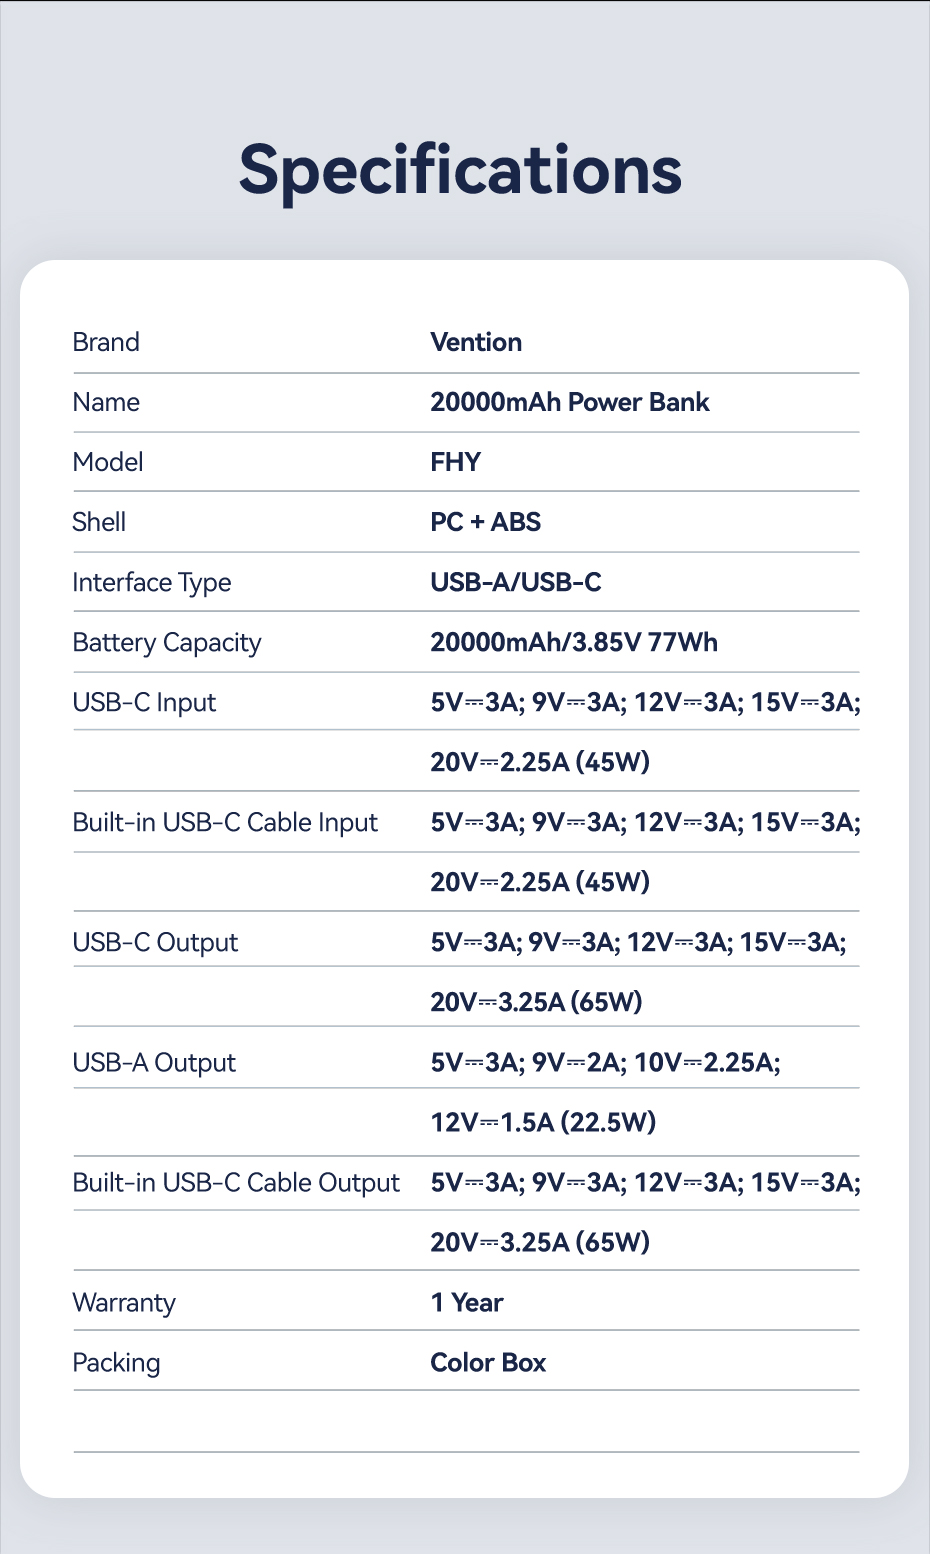
Task: Click the Specifications heading
Action: click(x=460, y=170)
